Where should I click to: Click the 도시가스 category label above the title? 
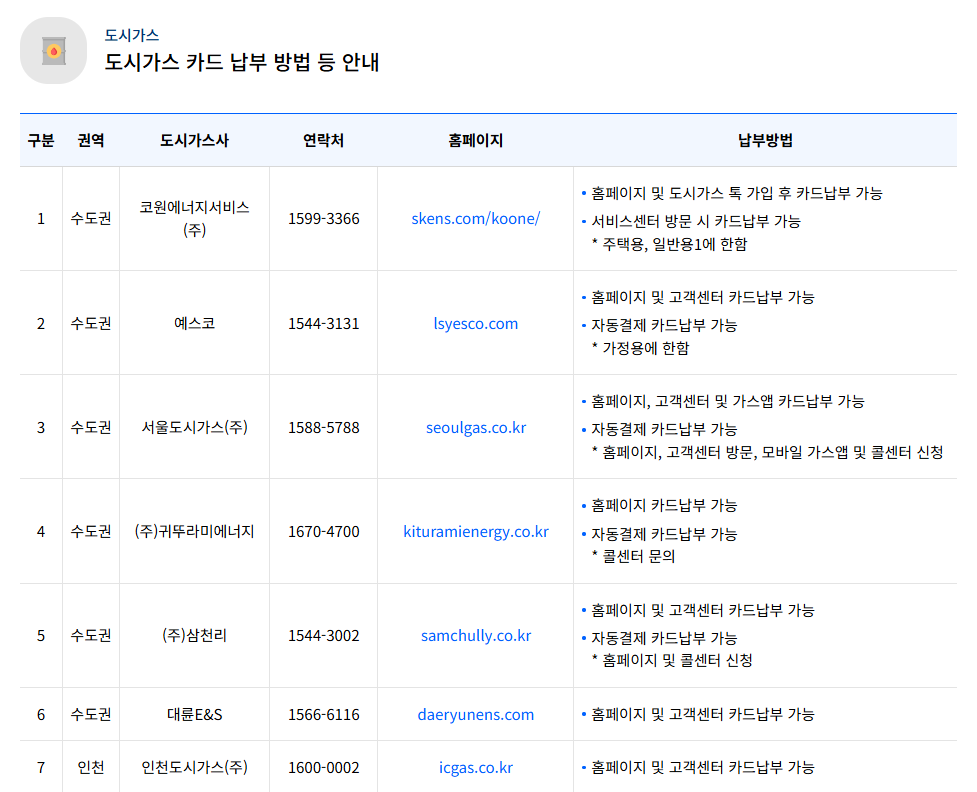[131, 35]
